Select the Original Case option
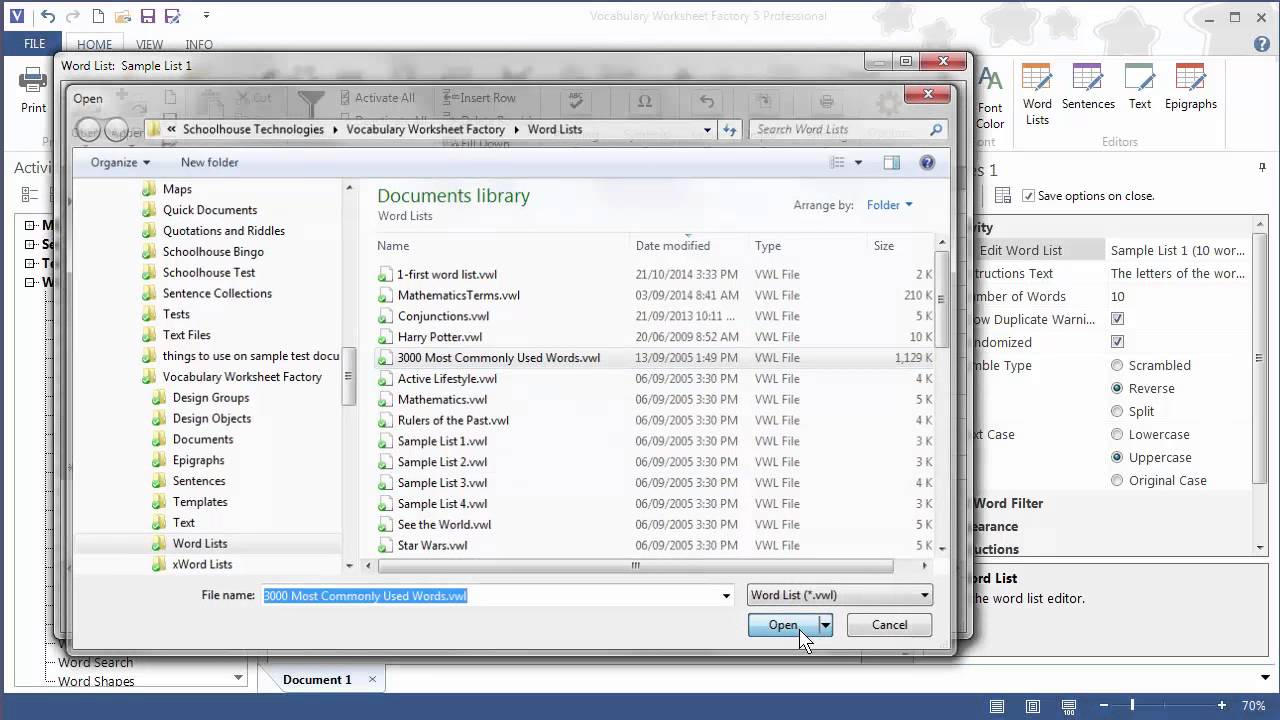 (x=1117, y=481)
